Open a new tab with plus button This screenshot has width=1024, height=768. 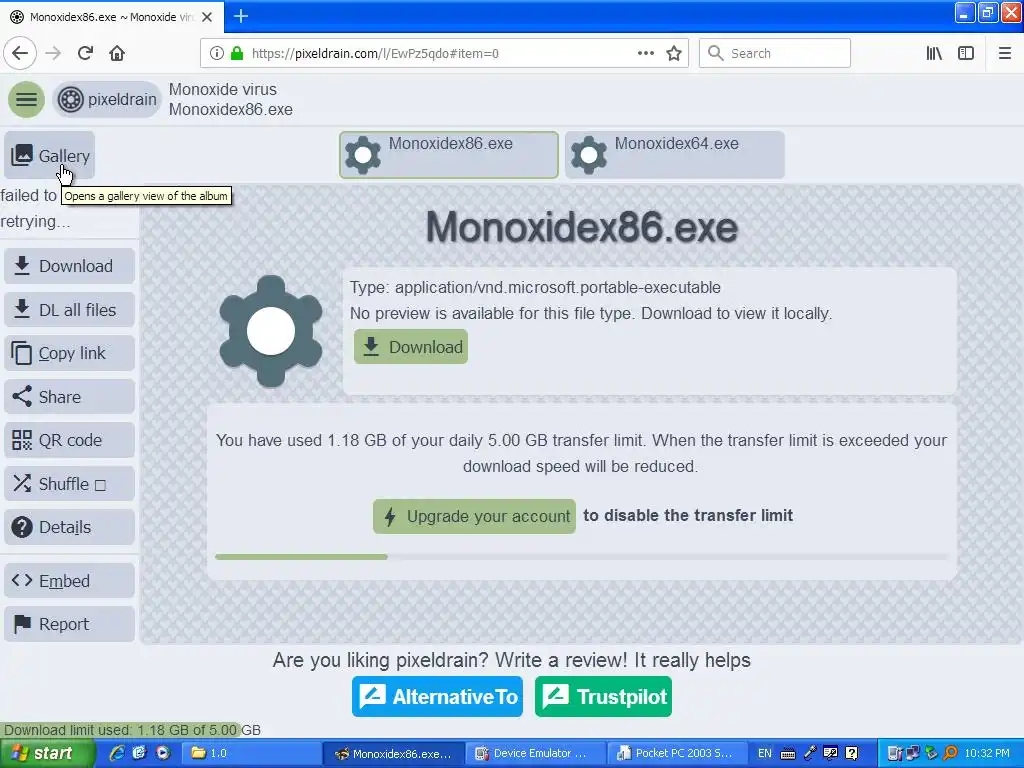240,16
